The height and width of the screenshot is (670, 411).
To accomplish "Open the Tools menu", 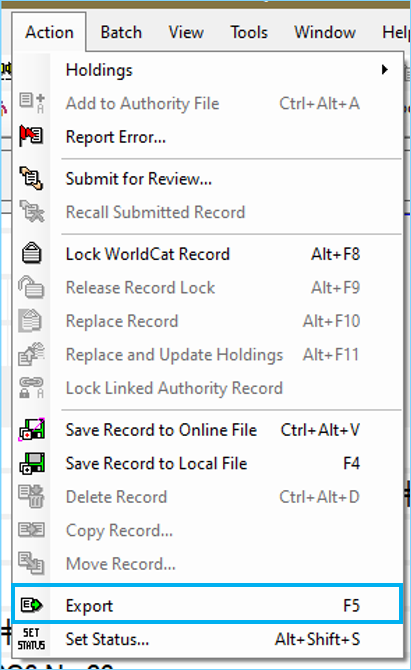I will (x=249, y=32).
